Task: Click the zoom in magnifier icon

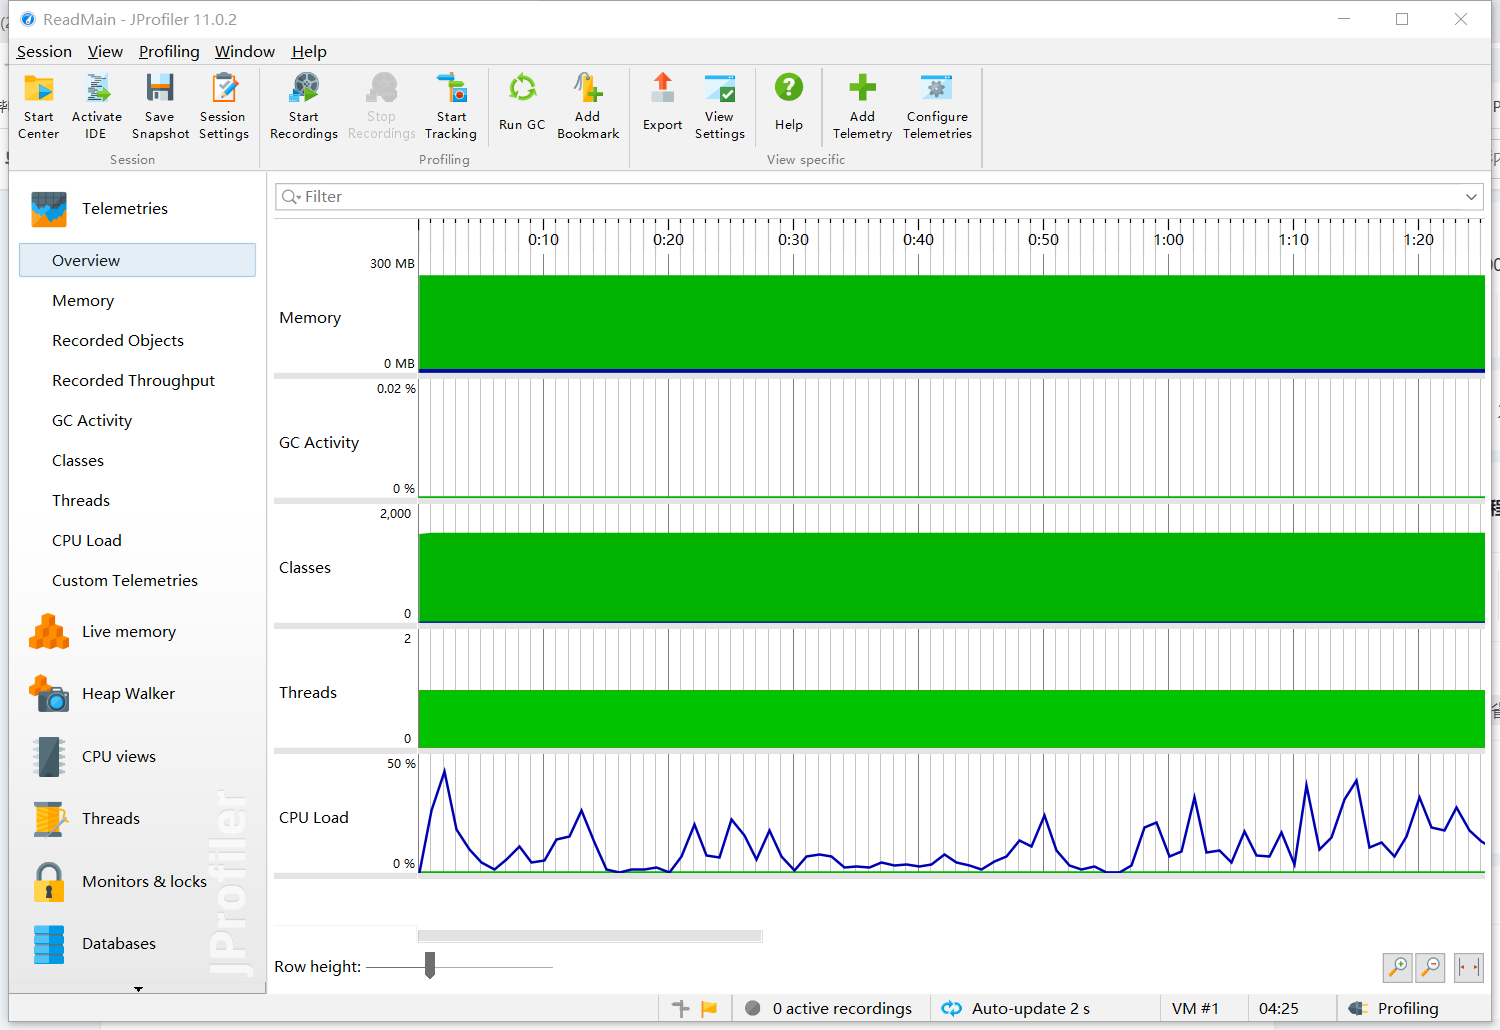Action: [x=1397, y=967]
